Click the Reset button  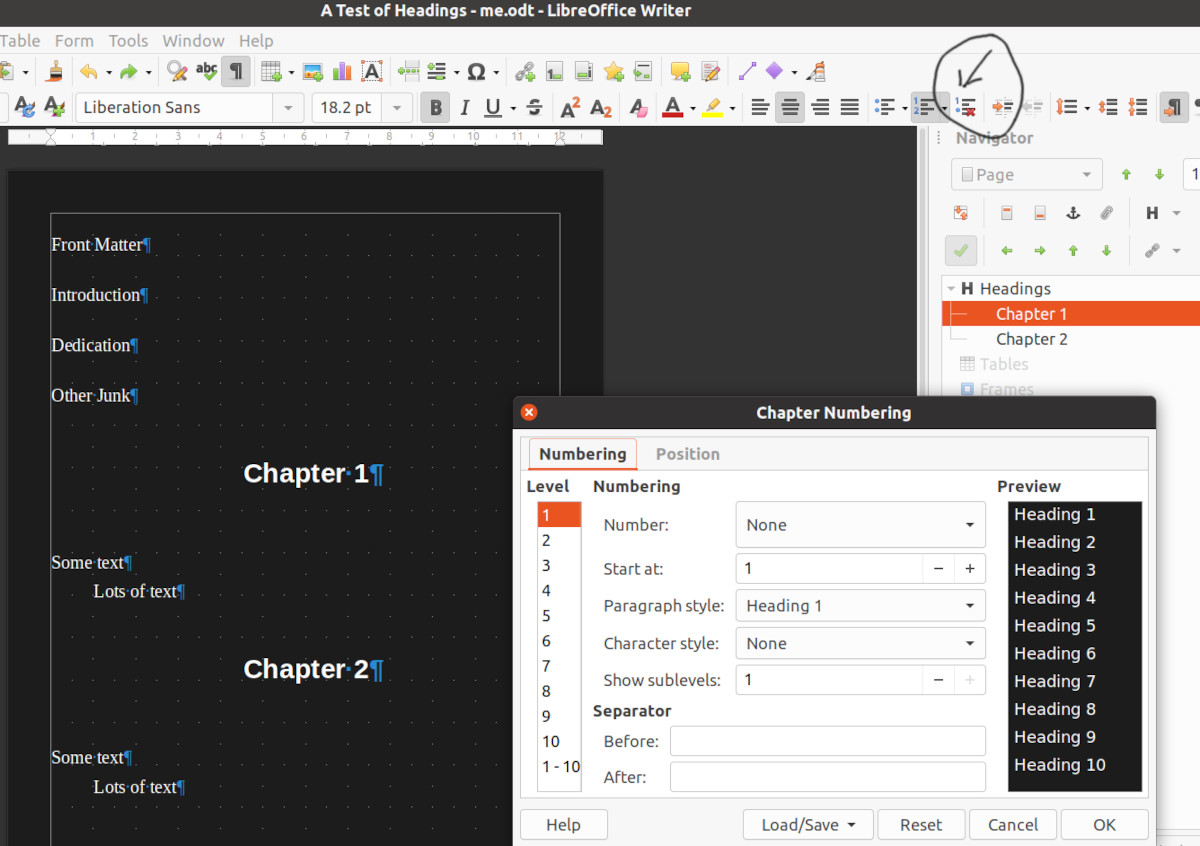pos(920,825)
